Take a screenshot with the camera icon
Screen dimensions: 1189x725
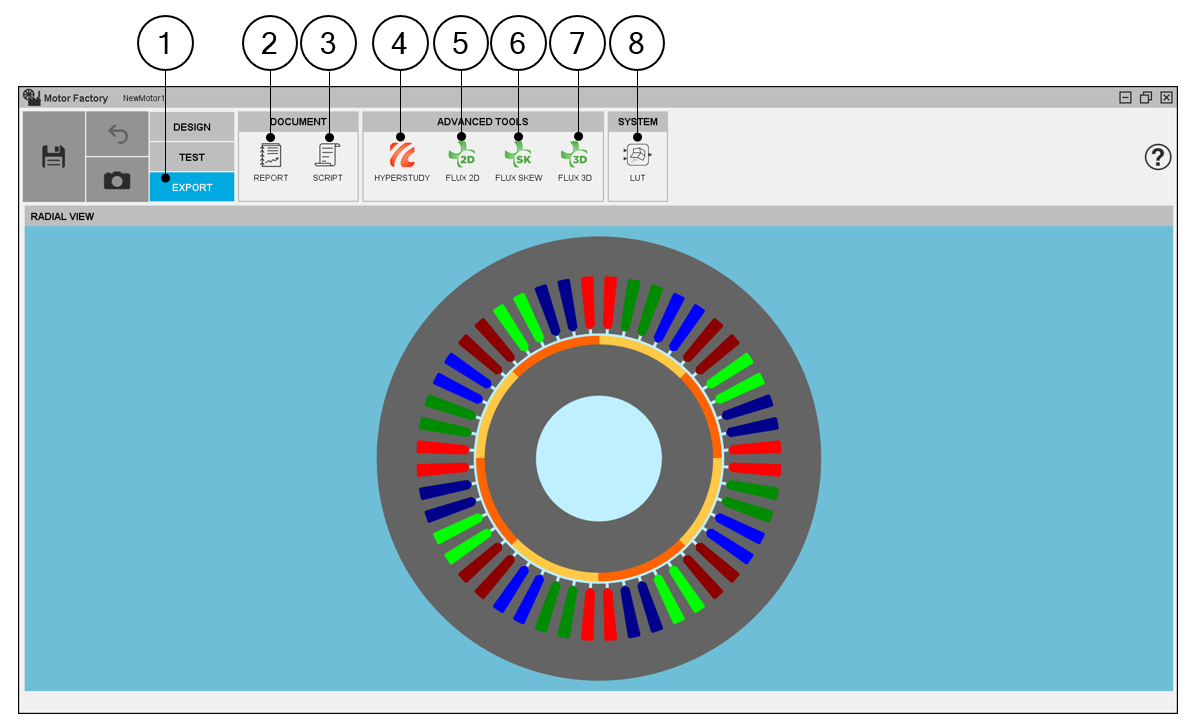117,180
